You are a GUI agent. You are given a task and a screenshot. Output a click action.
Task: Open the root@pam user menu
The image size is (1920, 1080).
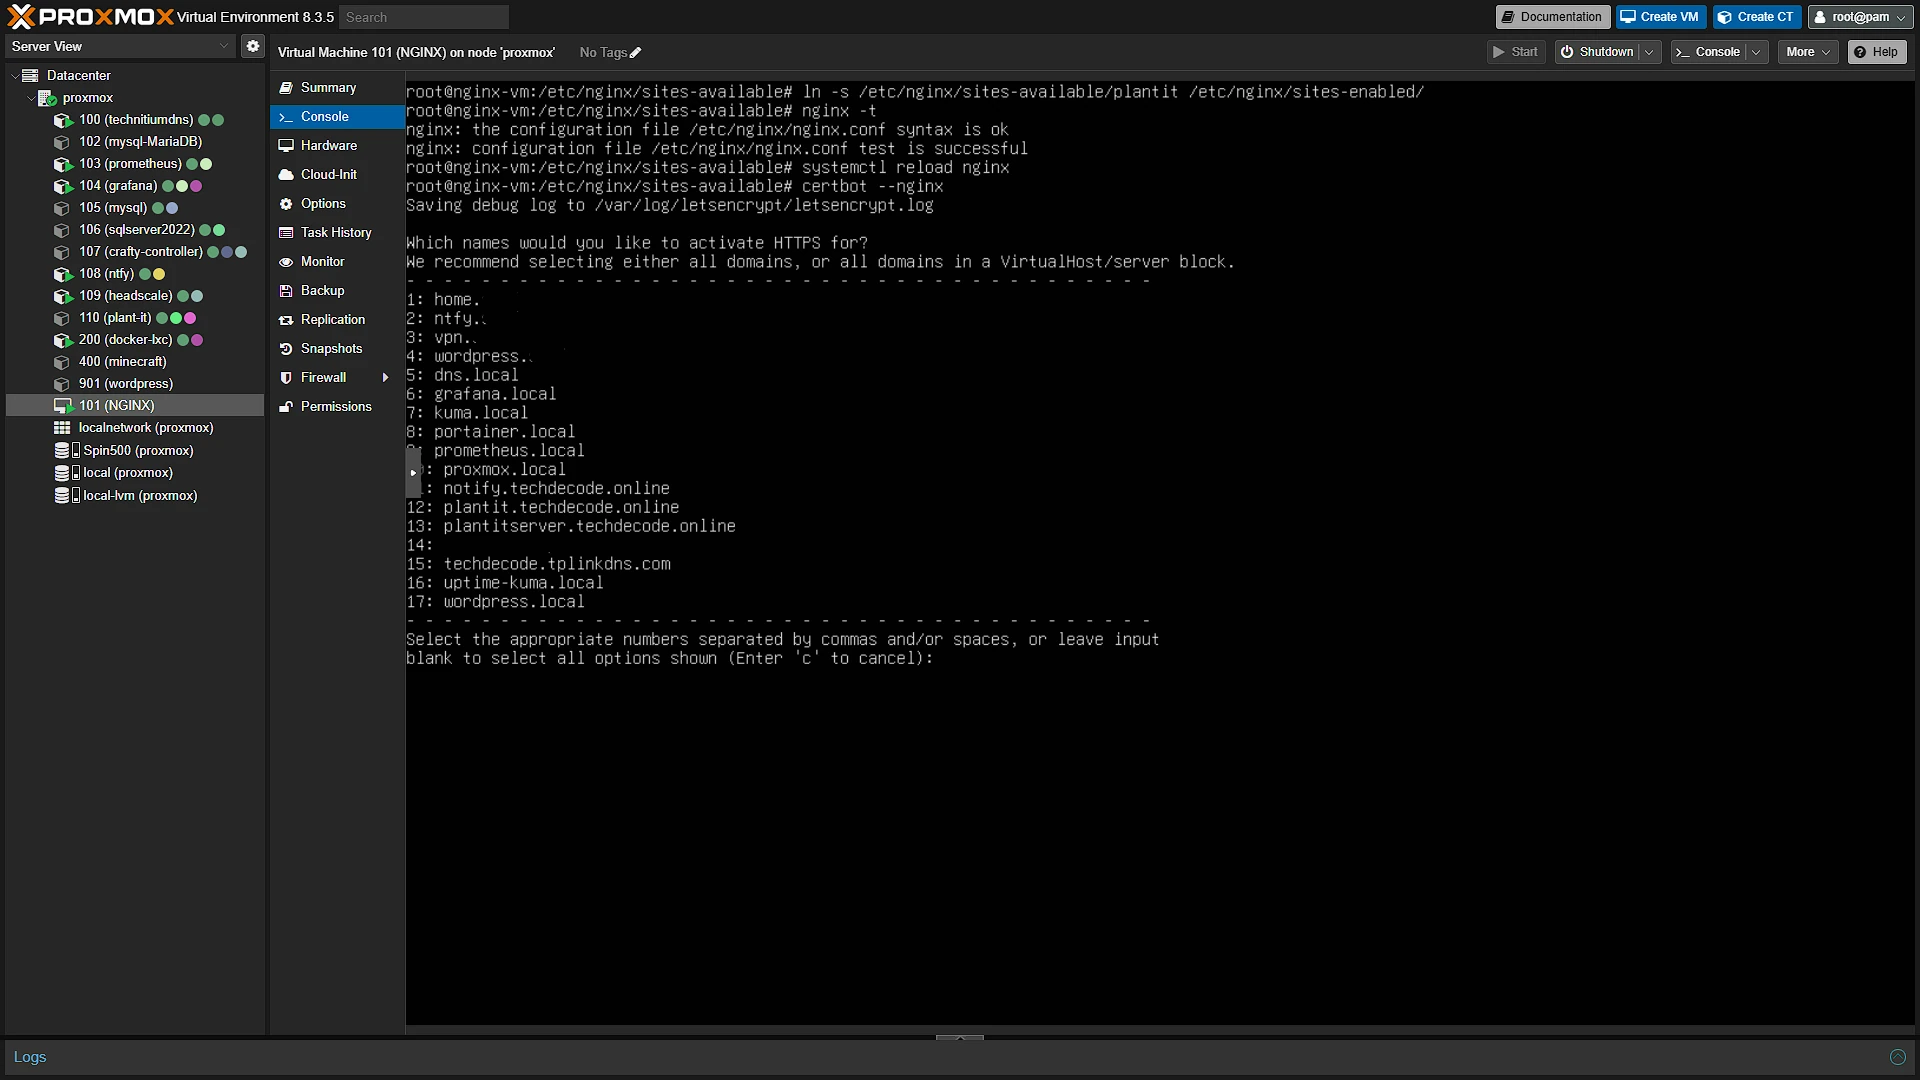click(1860, 17)
